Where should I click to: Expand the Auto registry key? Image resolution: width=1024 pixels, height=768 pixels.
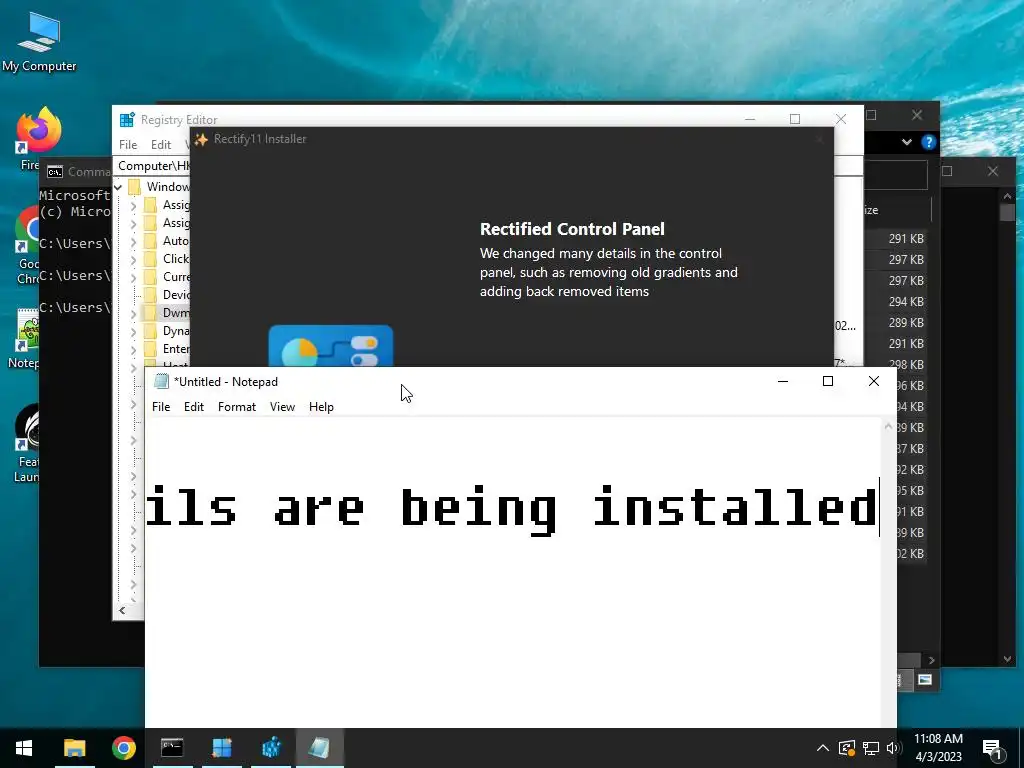(x=133, y=242)
